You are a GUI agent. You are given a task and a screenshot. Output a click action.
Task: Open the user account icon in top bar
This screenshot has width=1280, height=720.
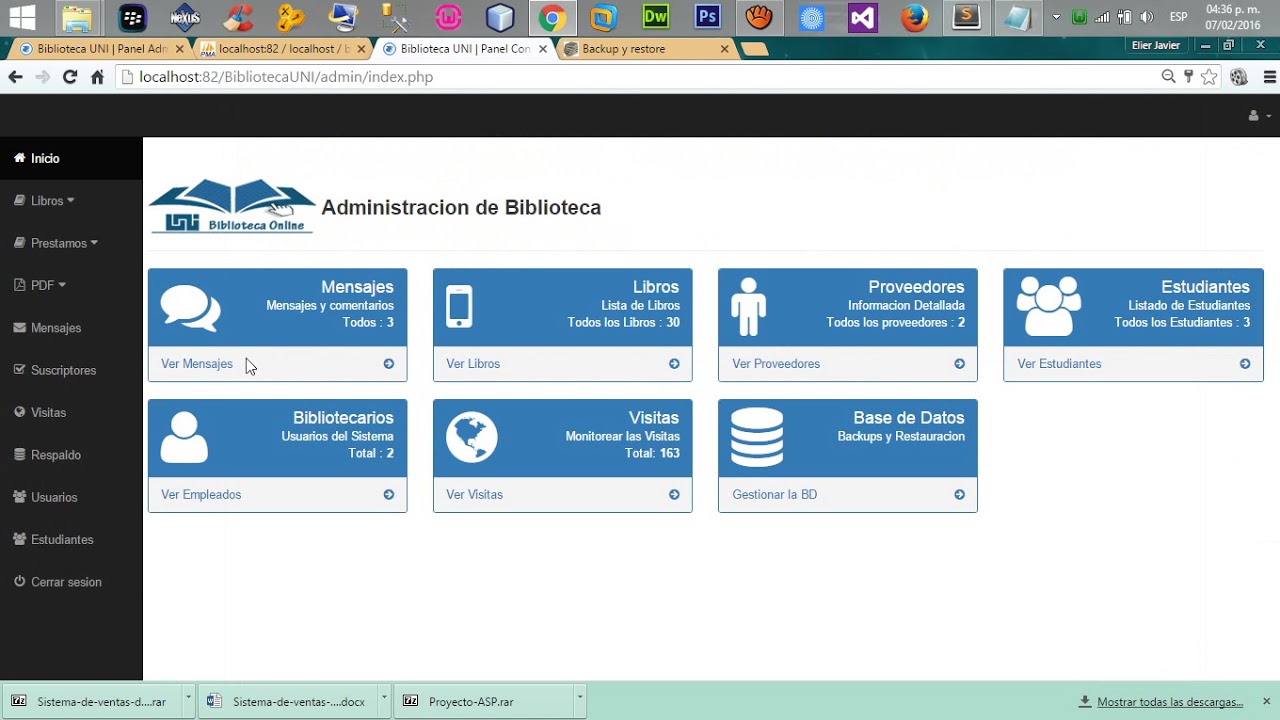pyautogui.click(x=1258, y=116)
